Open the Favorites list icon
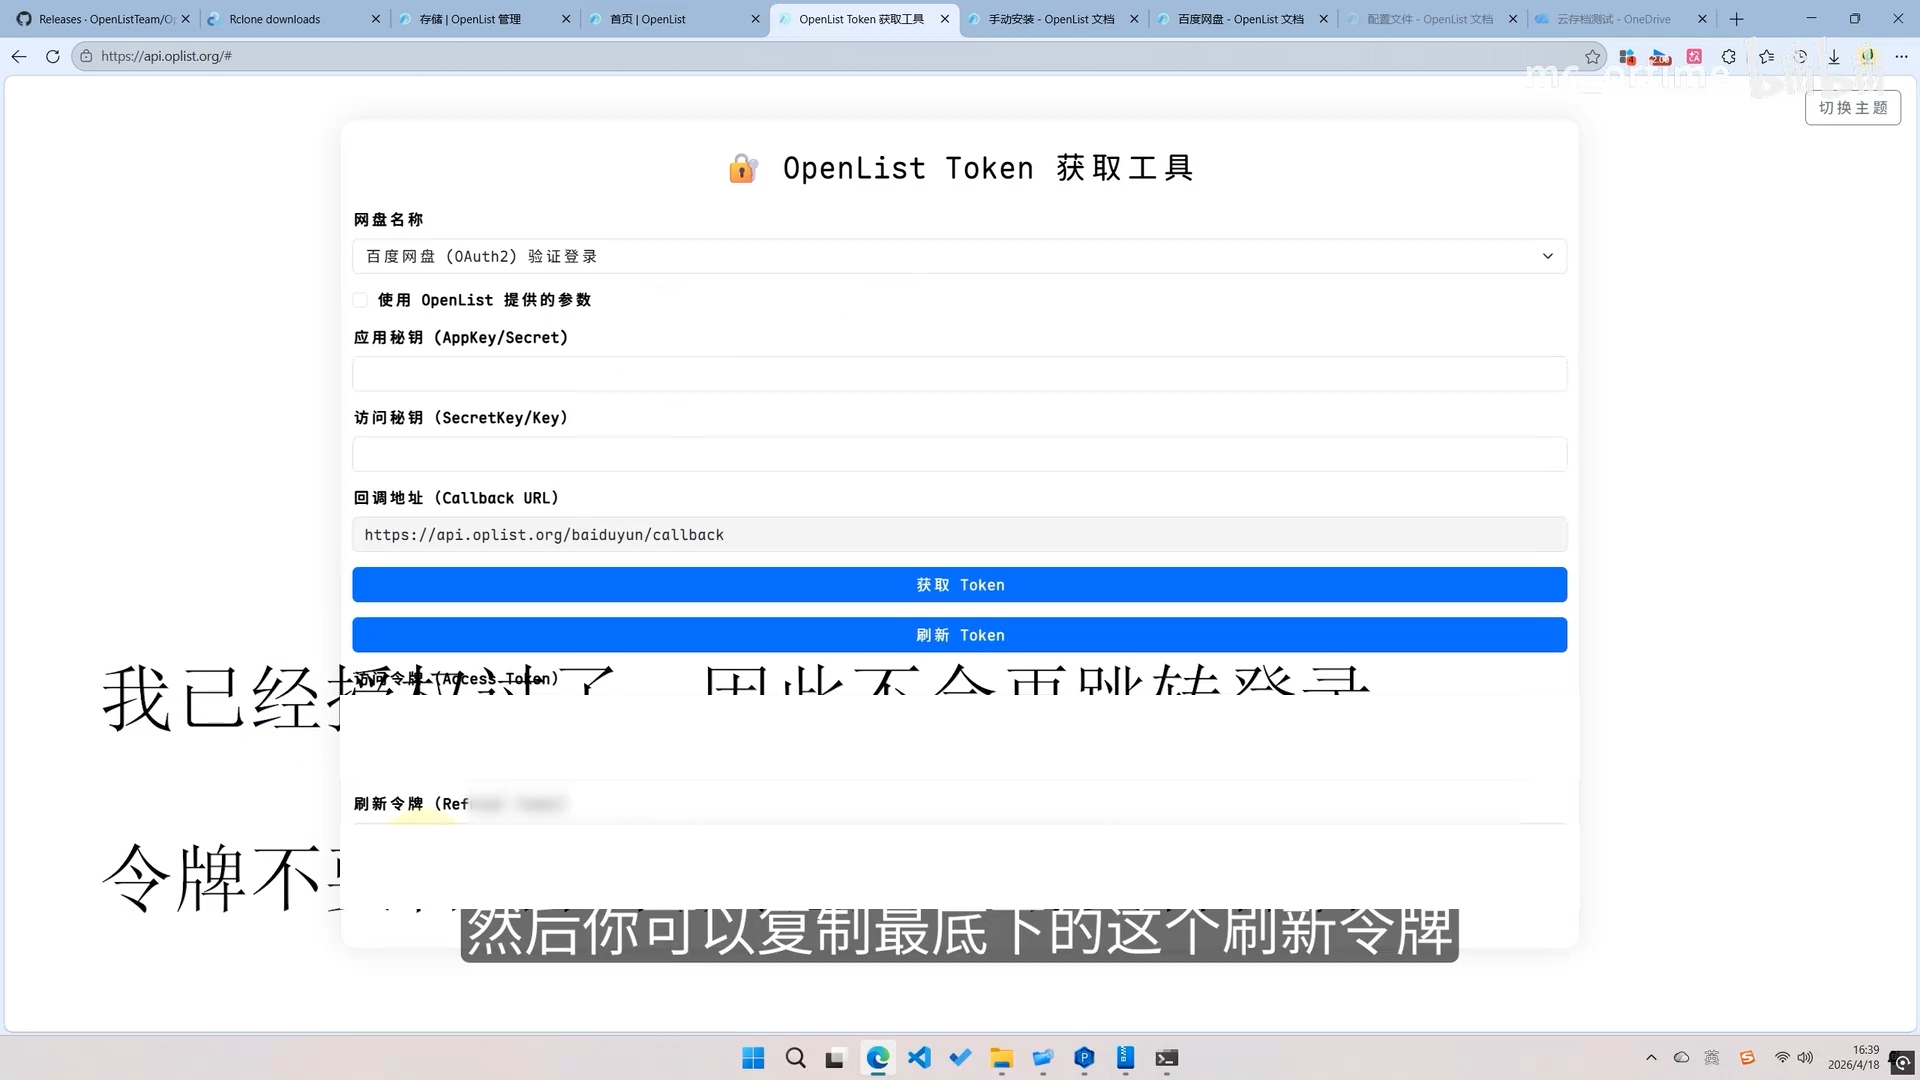Viewport: 1920px width, 1080px height. point(1767,57)
